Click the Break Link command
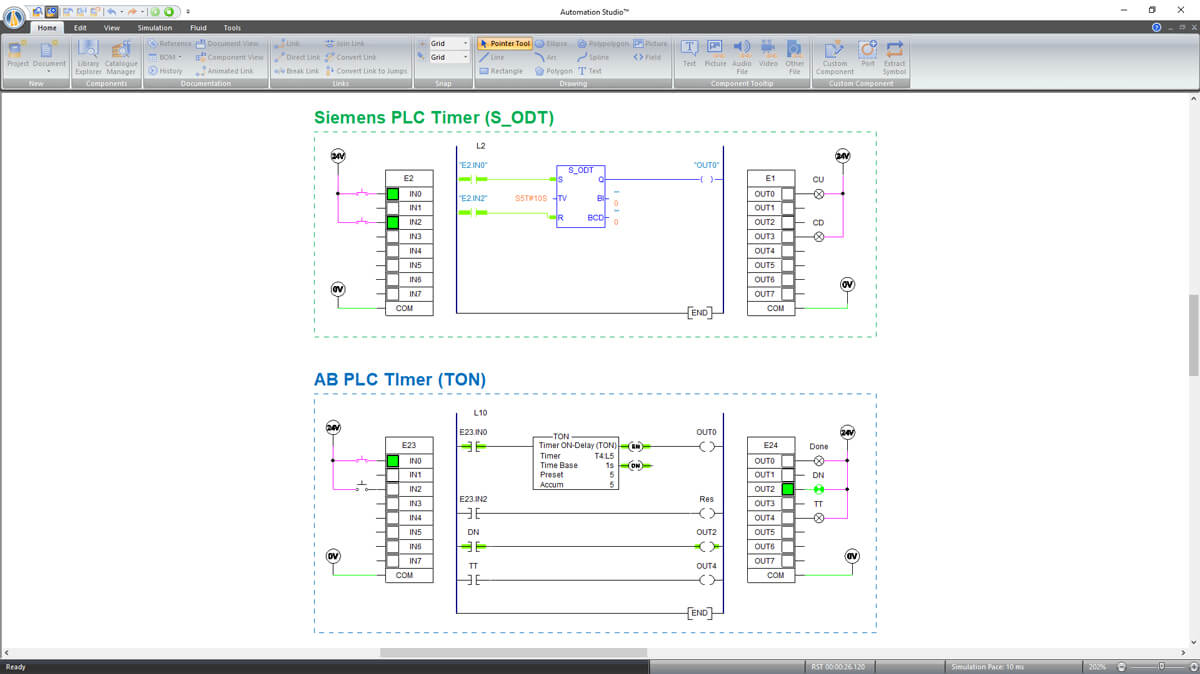The width and height of the screenshot is (1200, 674). point(296,71)
